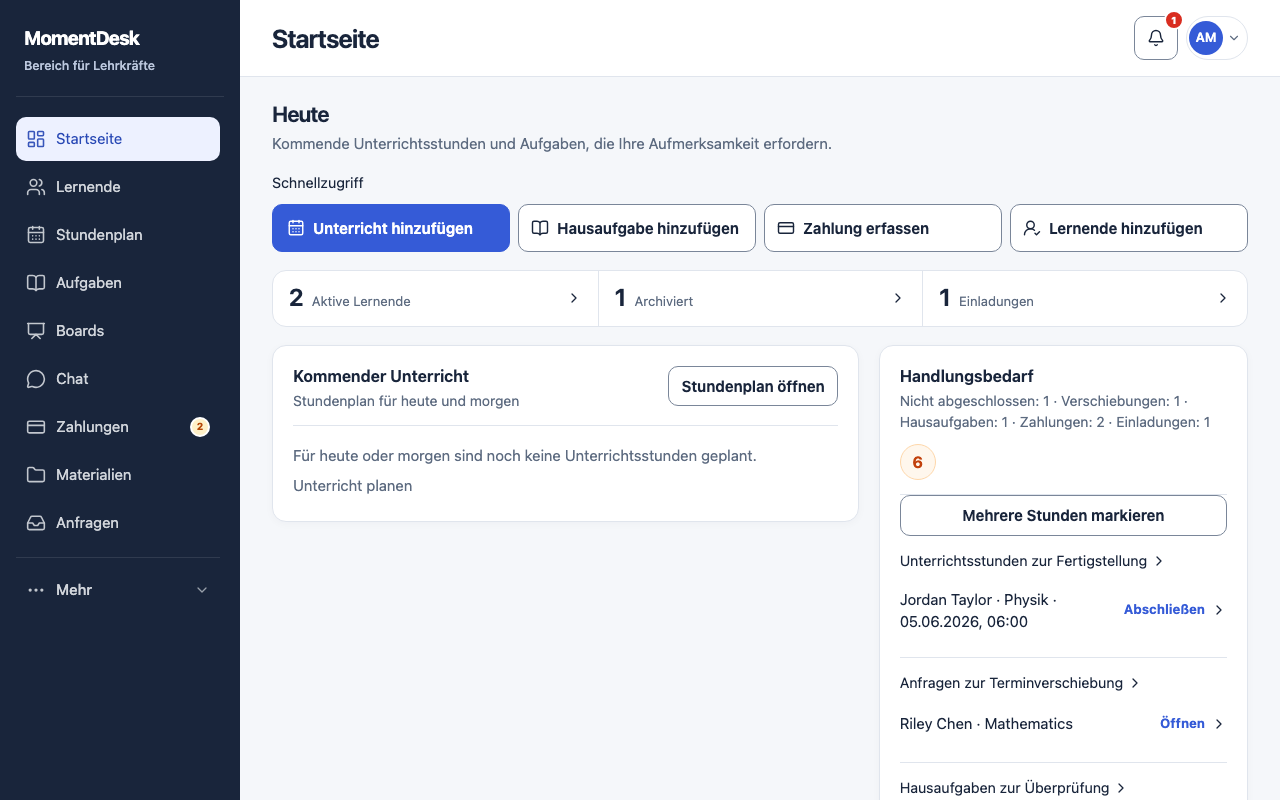Click the three-dots icon beside Mehr

click(36, 590)
